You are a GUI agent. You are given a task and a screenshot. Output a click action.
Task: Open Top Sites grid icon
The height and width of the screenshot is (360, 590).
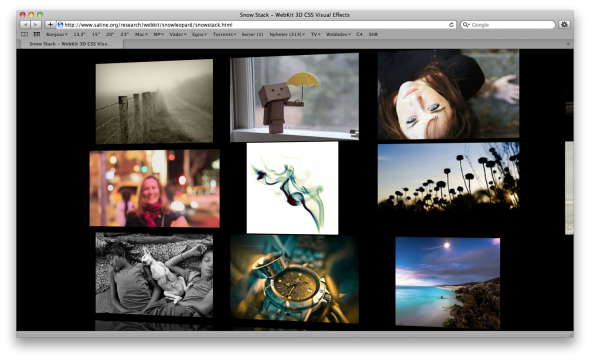[x=37, y=34]
